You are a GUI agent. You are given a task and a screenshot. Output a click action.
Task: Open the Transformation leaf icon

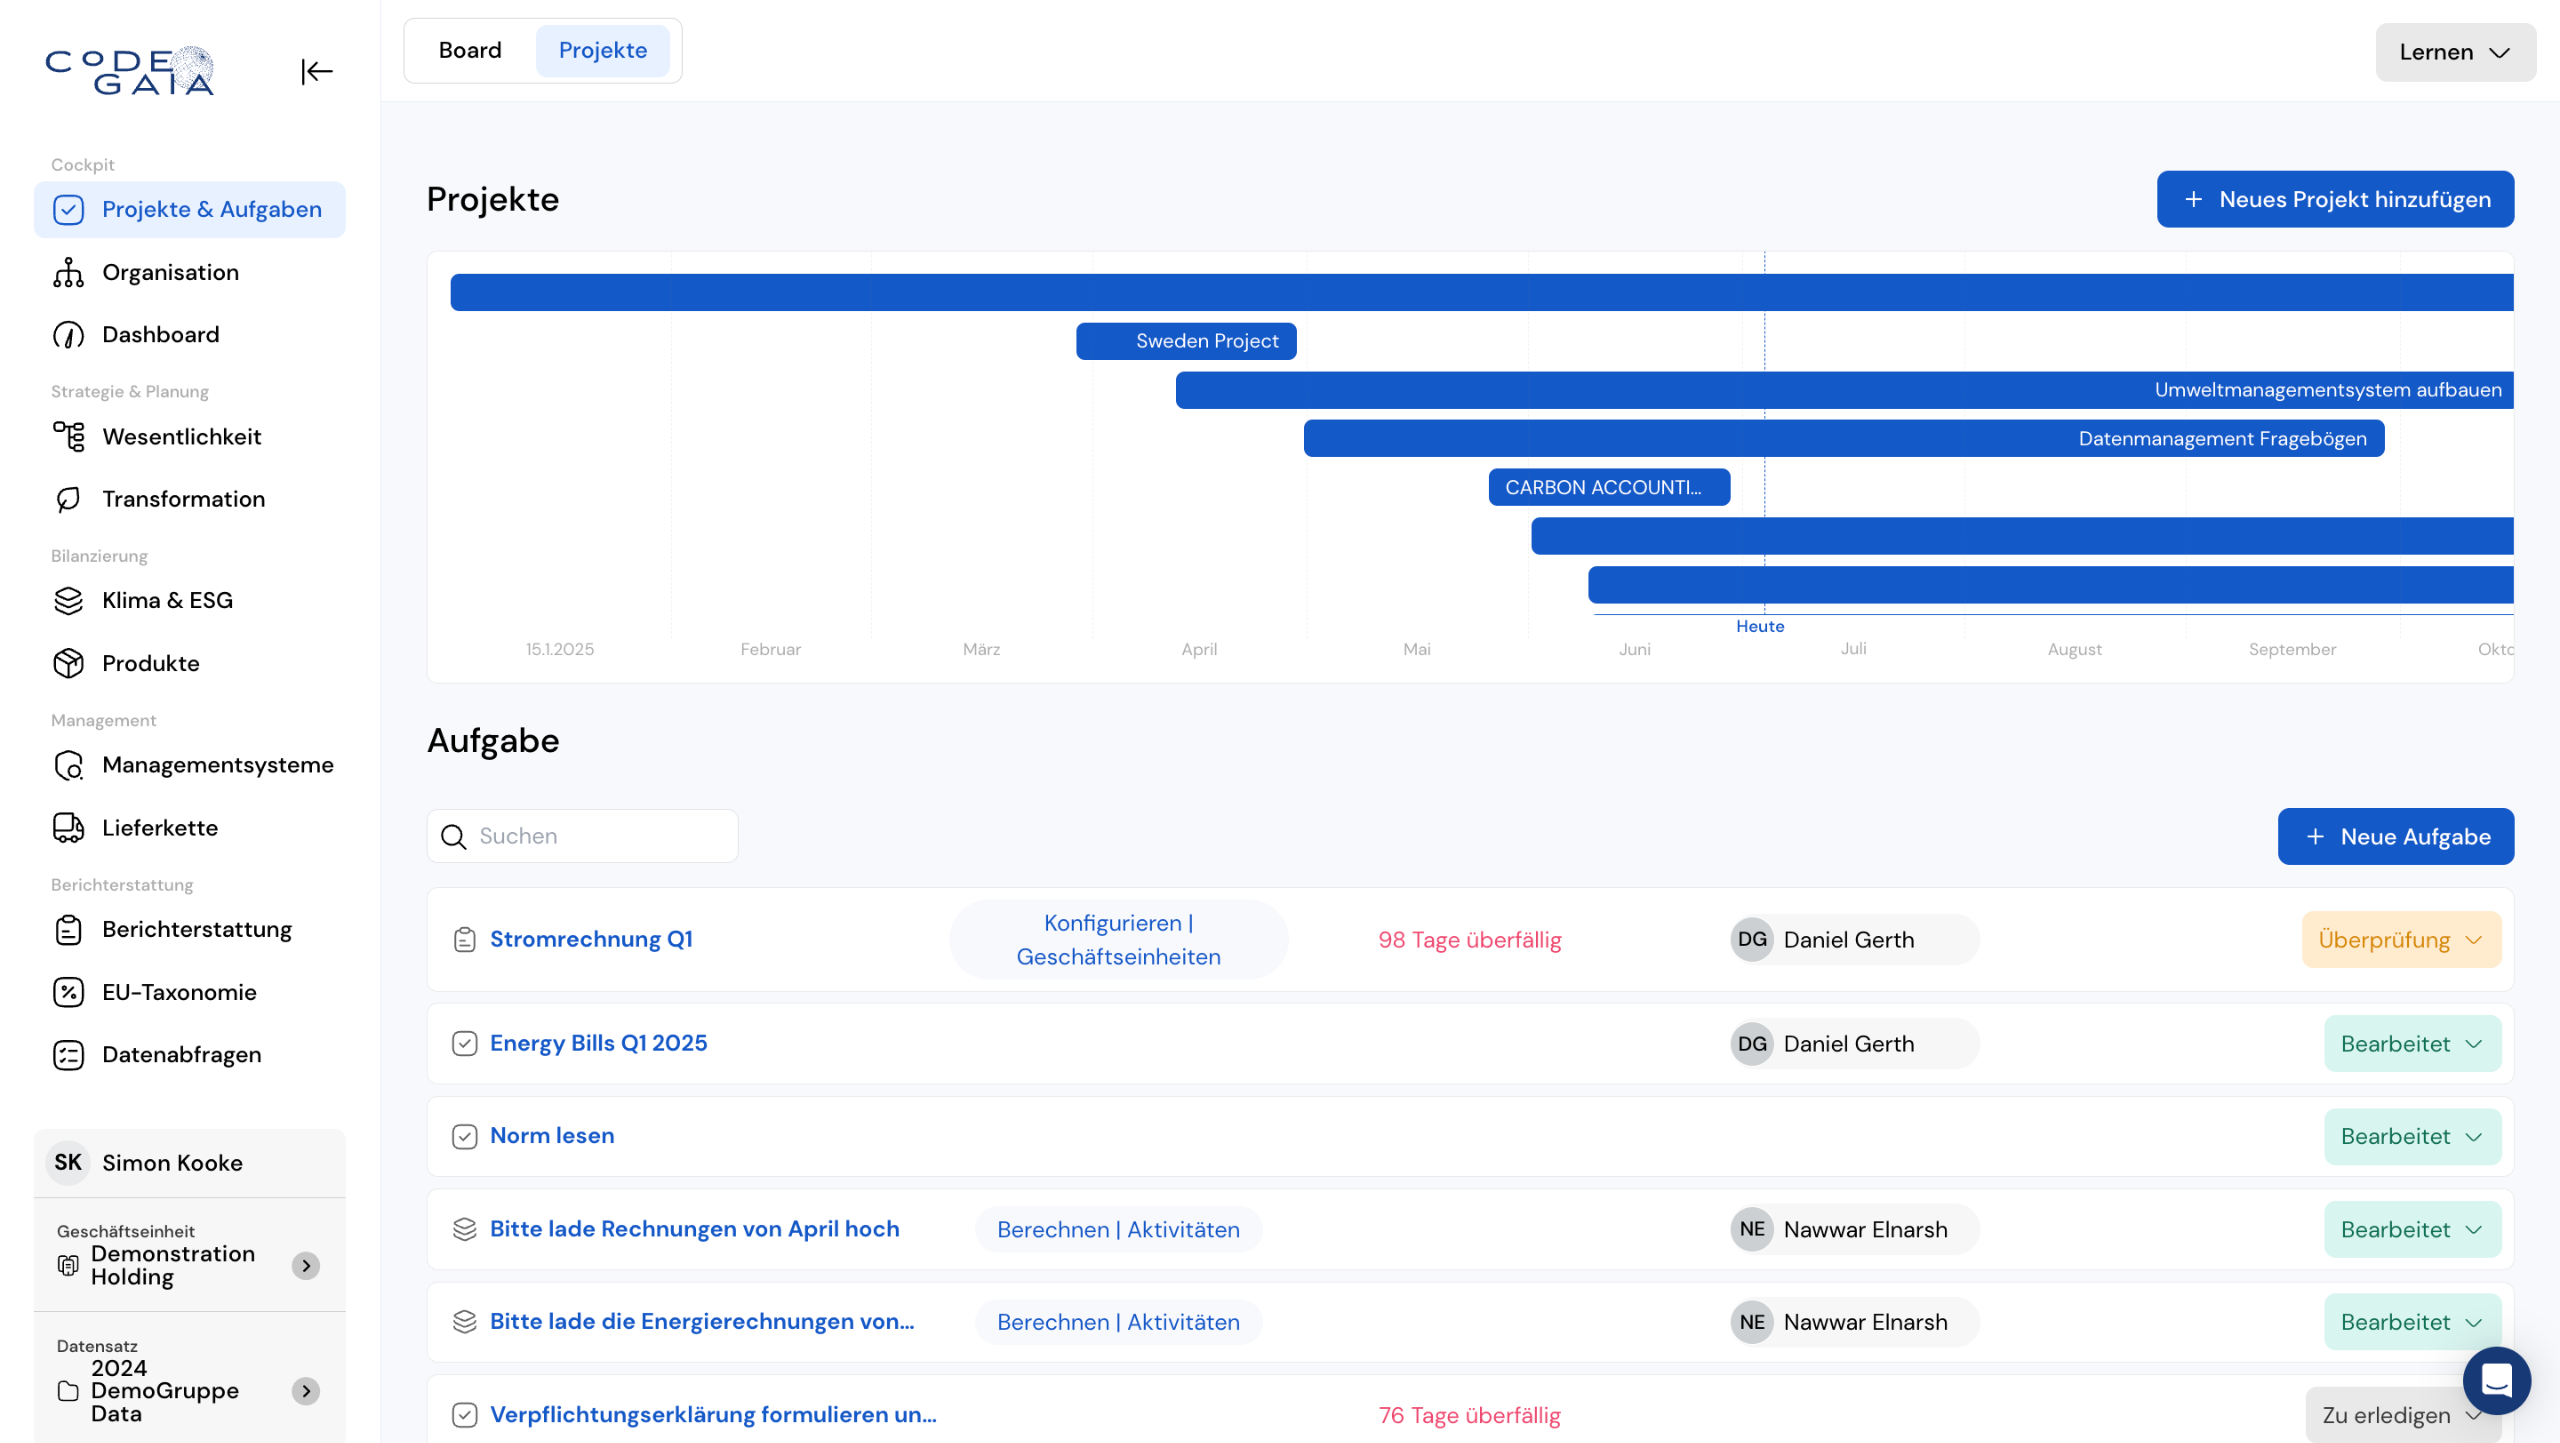(68, 499)
